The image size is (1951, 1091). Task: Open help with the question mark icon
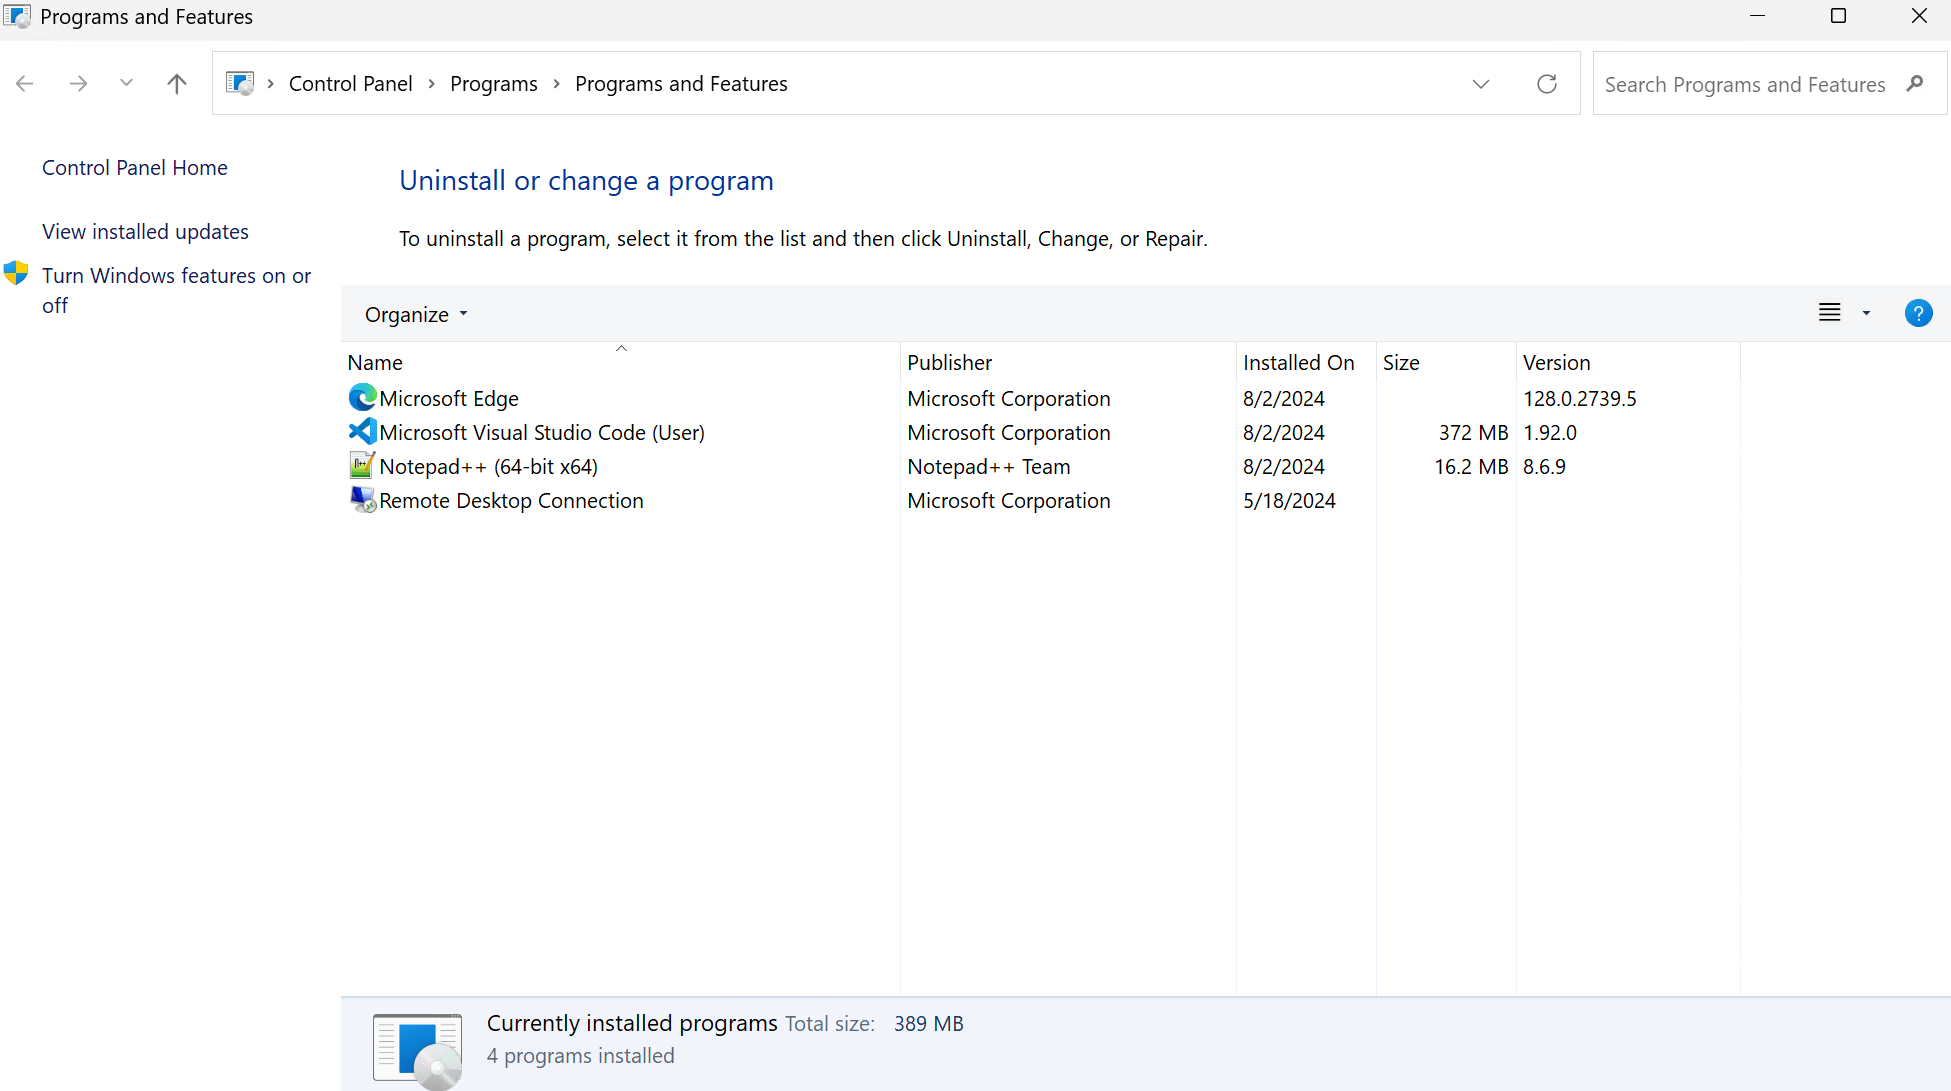click(1918, 314)
